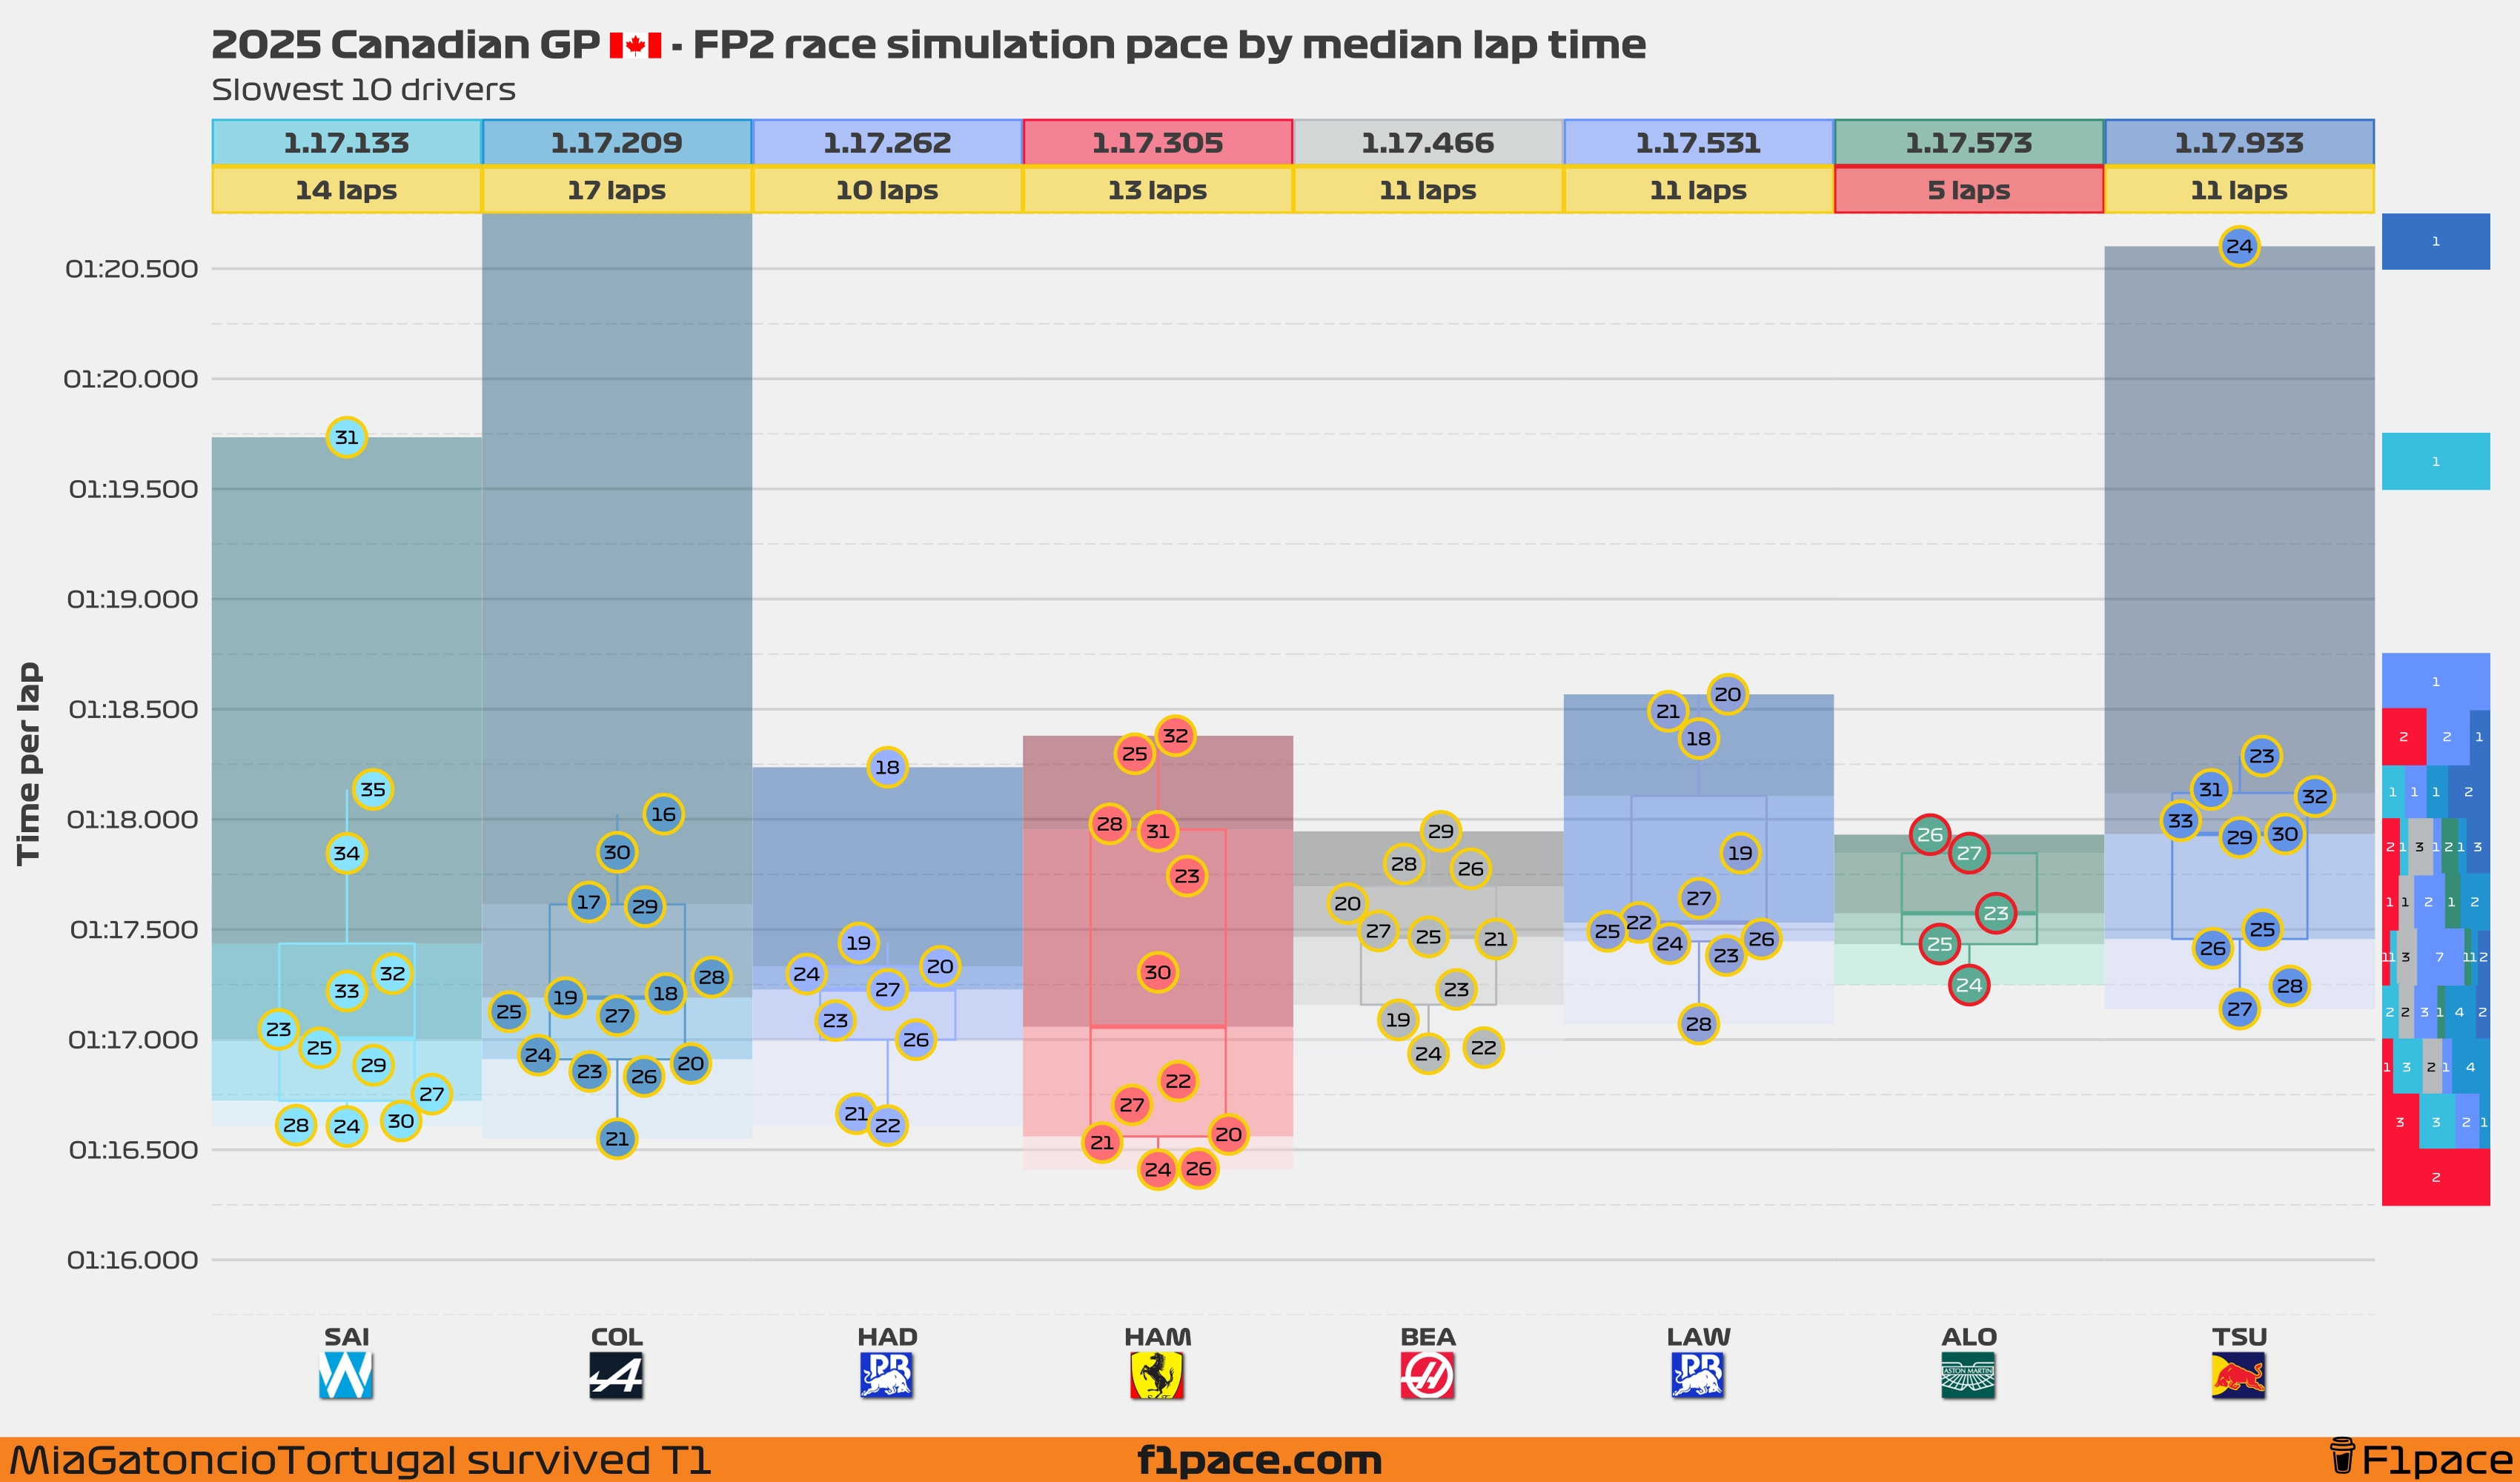The height and width of the screenshot is (1482, 2520).
Task: Click the F1pace cup icon in footer
Action: pyautogui.click(x=2342, y=1459)
